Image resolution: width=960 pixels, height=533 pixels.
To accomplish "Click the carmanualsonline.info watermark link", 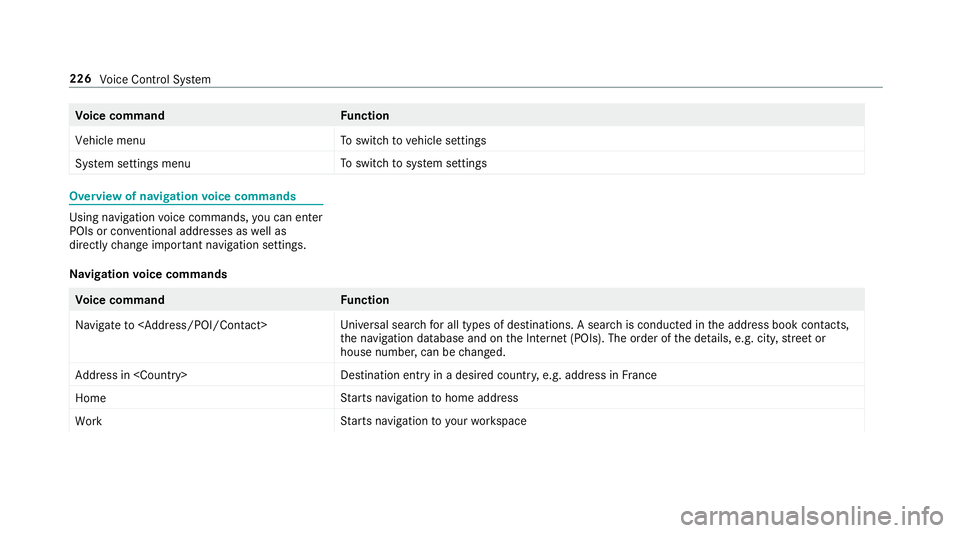I will coord(812,516).
